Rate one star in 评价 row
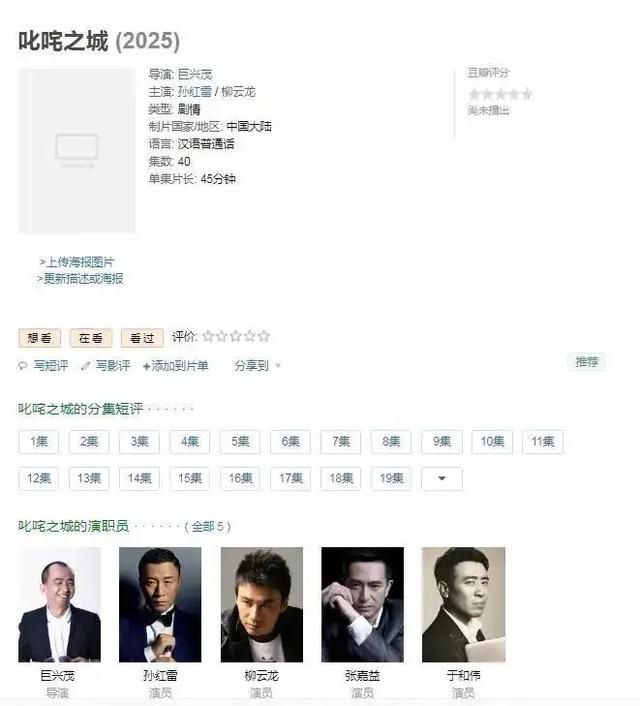This screenshot has height=706, width=640. point(208,336)
